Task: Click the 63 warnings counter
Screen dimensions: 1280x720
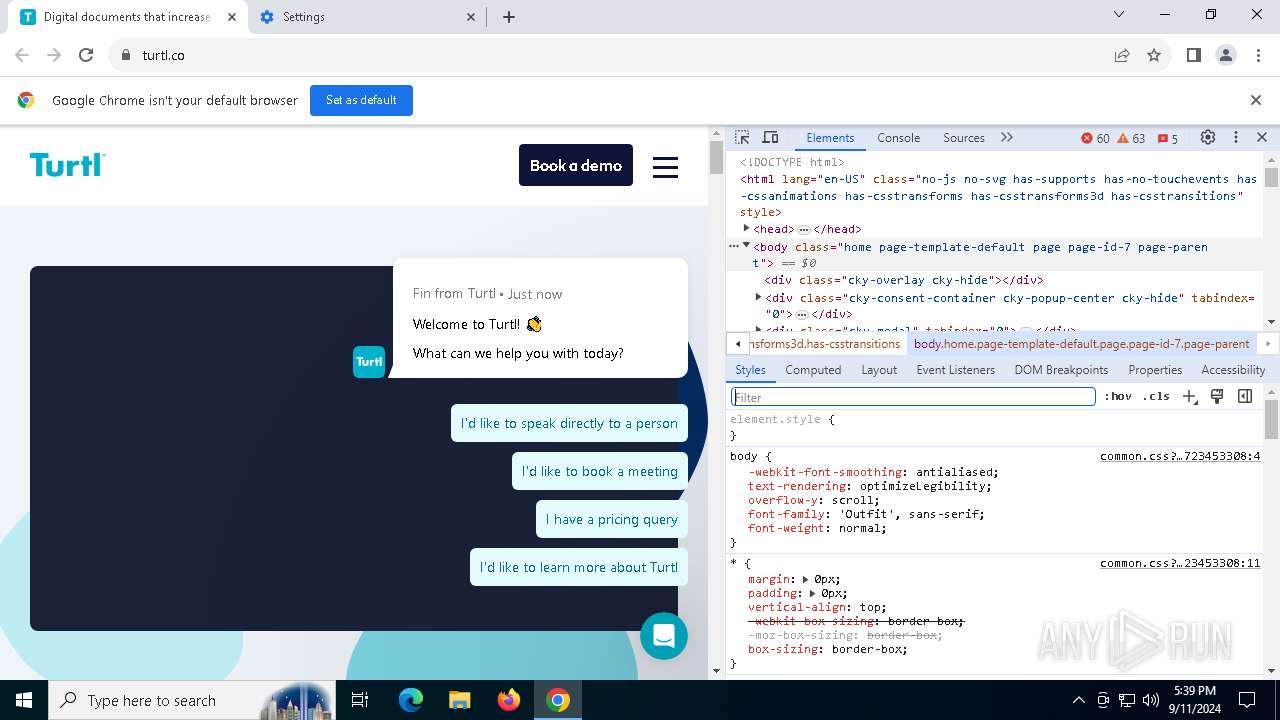Action: point(1131,139)
